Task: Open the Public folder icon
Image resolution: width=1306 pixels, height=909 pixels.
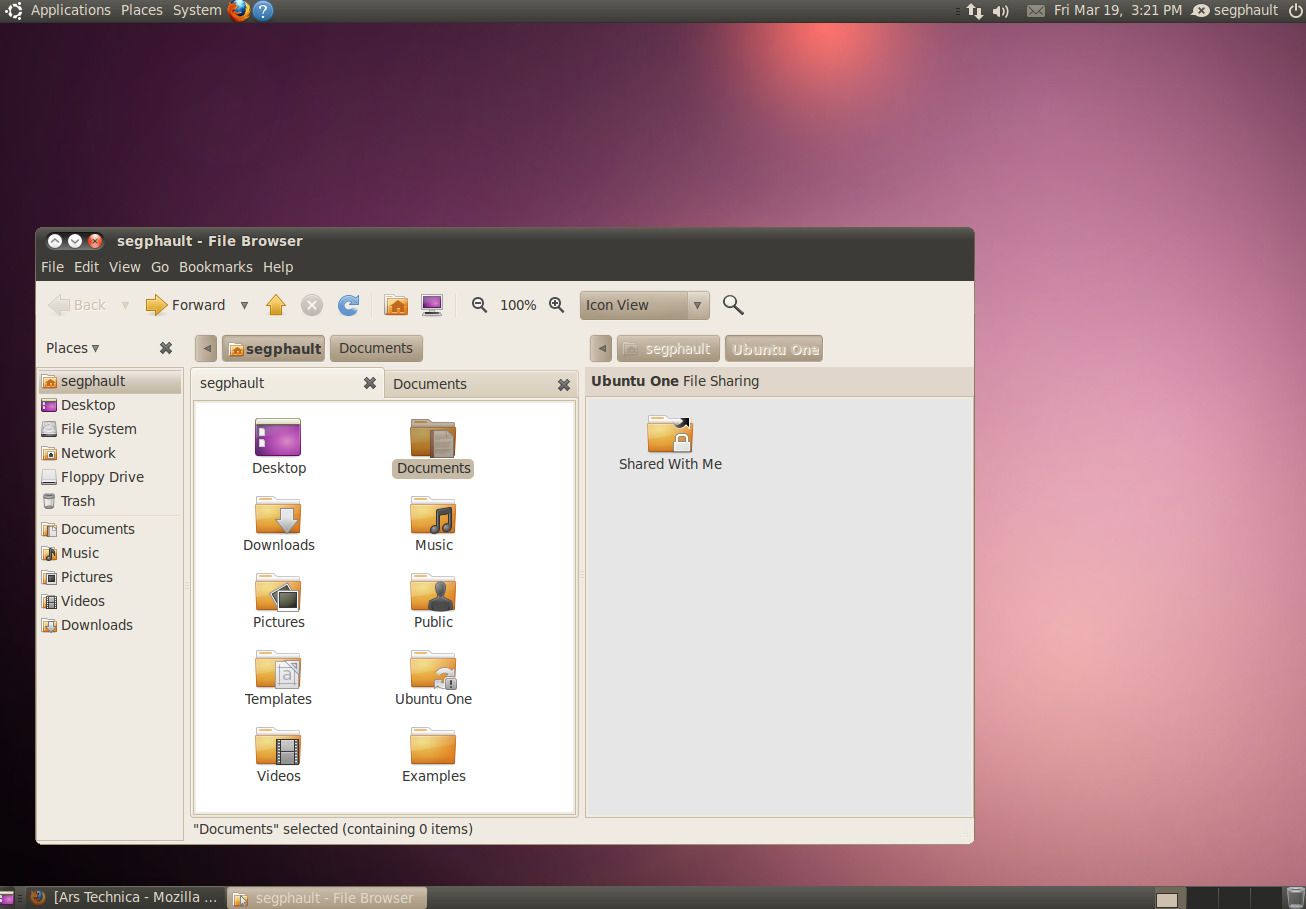Action: point(433,591)
